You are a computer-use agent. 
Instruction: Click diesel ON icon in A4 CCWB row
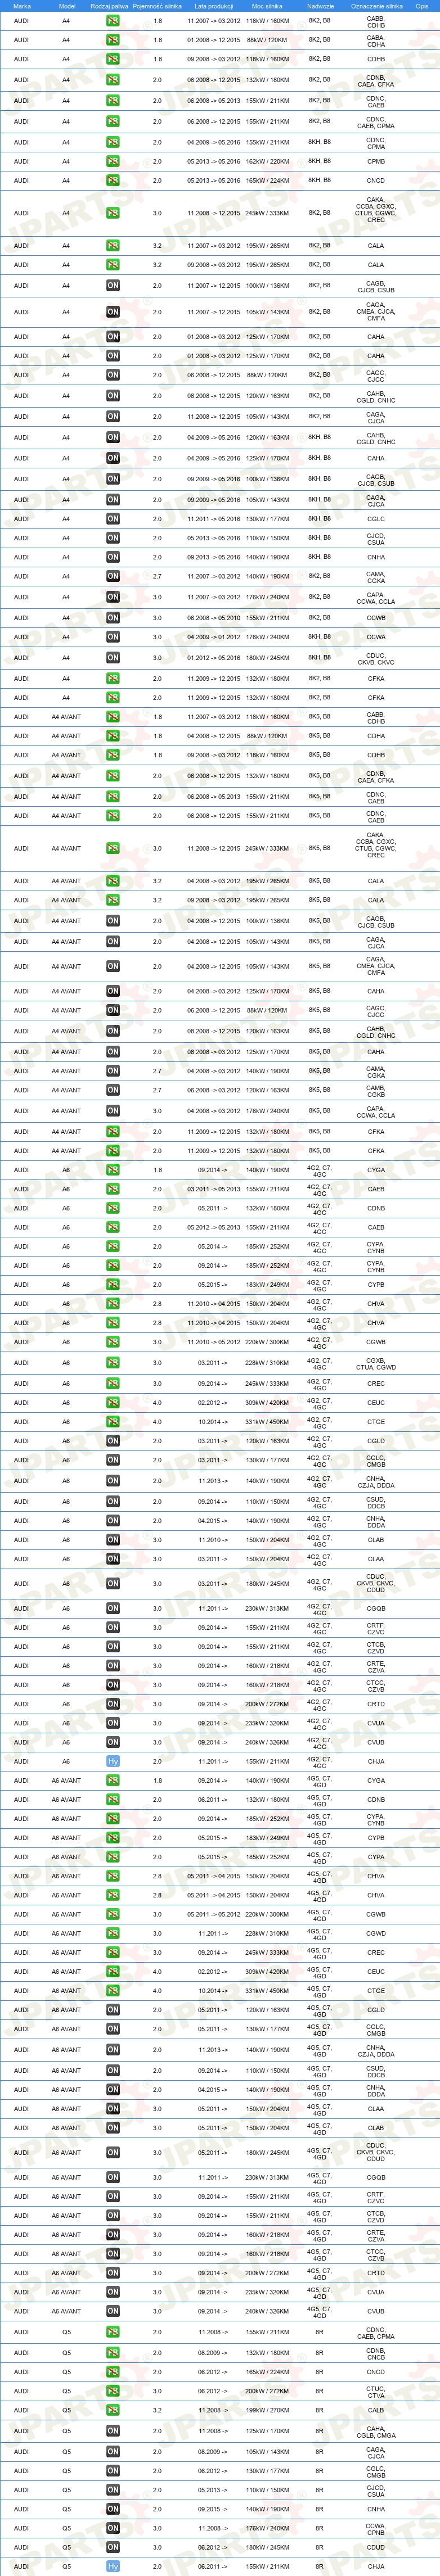pos(113,618)
